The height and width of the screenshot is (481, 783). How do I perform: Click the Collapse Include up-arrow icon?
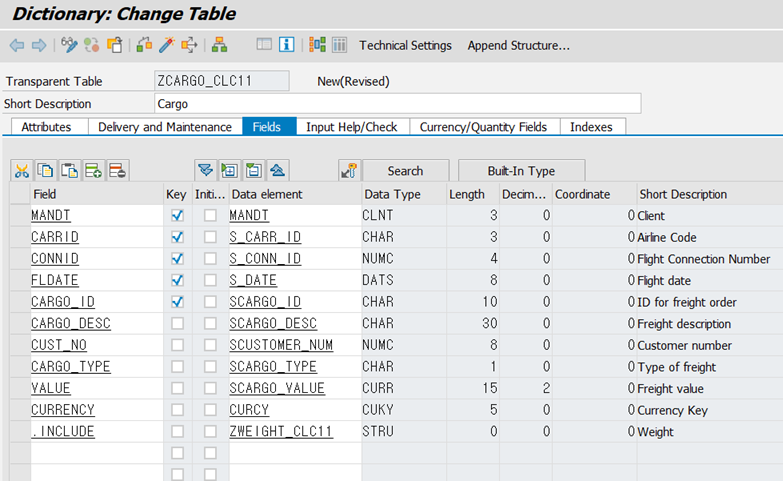(277, 171)
